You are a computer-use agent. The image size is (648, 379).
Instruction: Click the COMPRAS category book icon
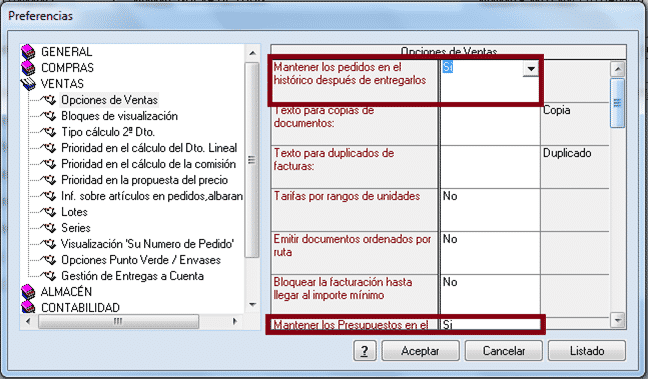click(29, 68)
